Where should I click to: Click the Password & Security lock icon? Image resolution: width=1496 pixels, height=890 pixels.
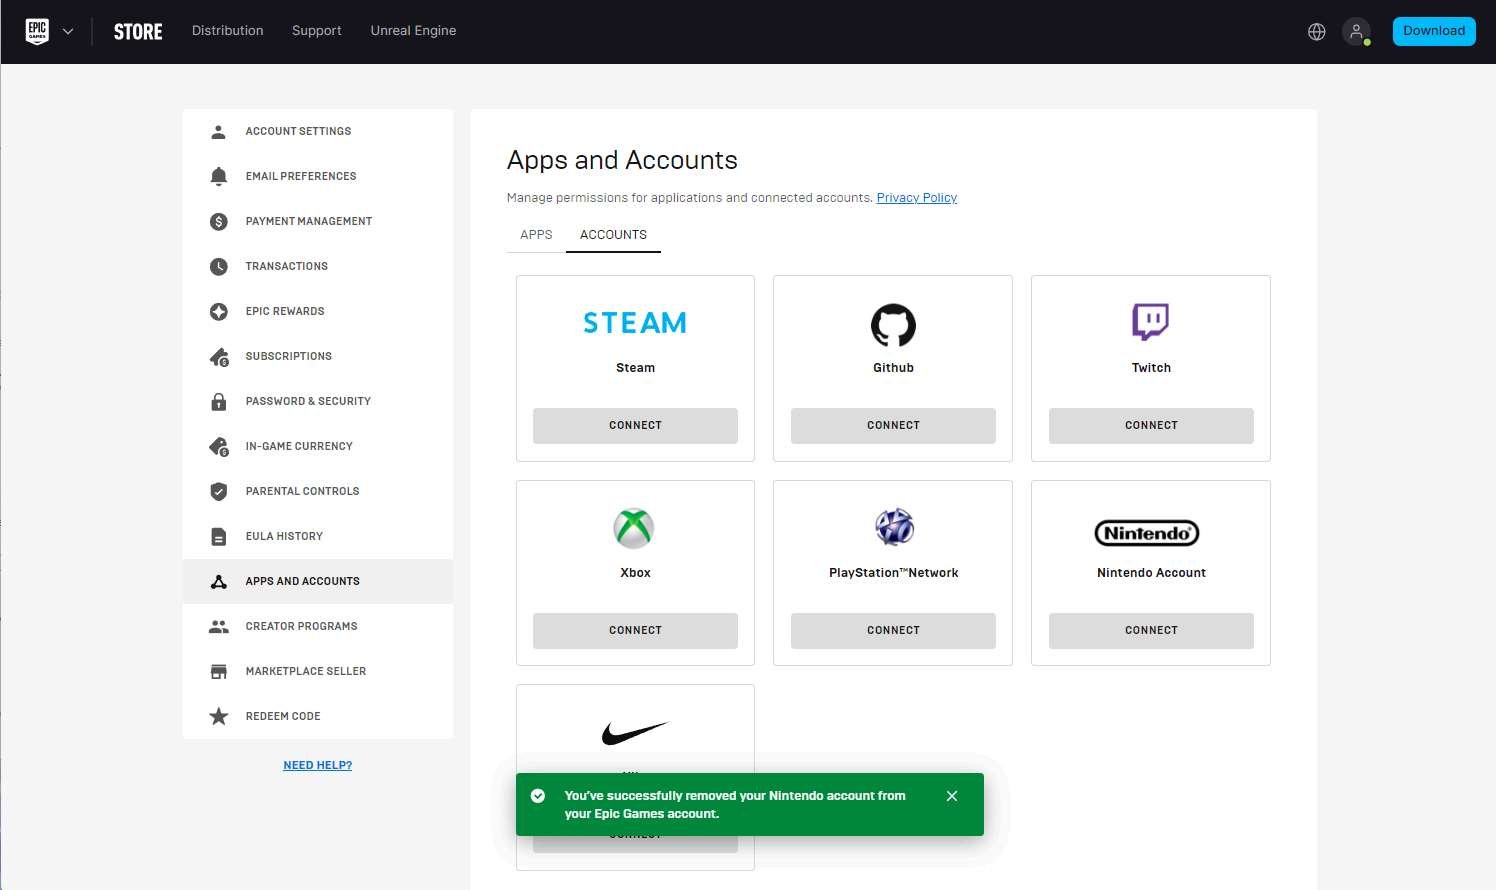[219, 401]
